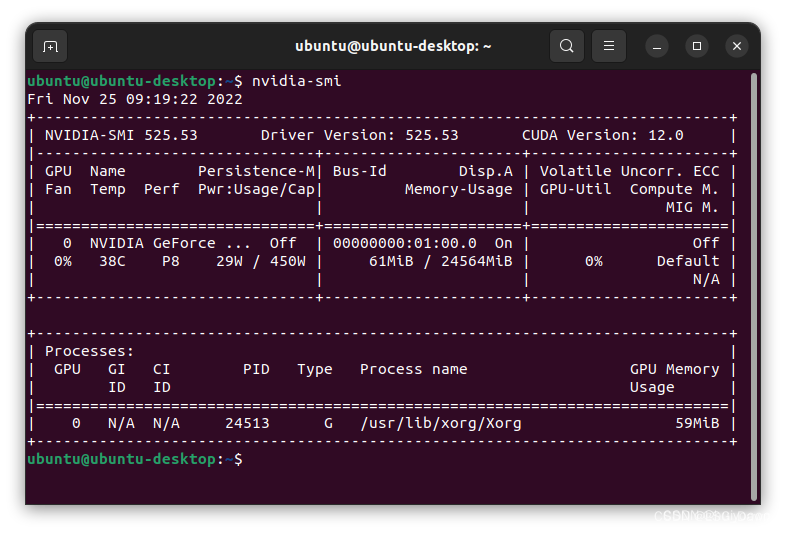786x533 pixels.
Task: Minimize the terminal window
Action: (657, 46)
